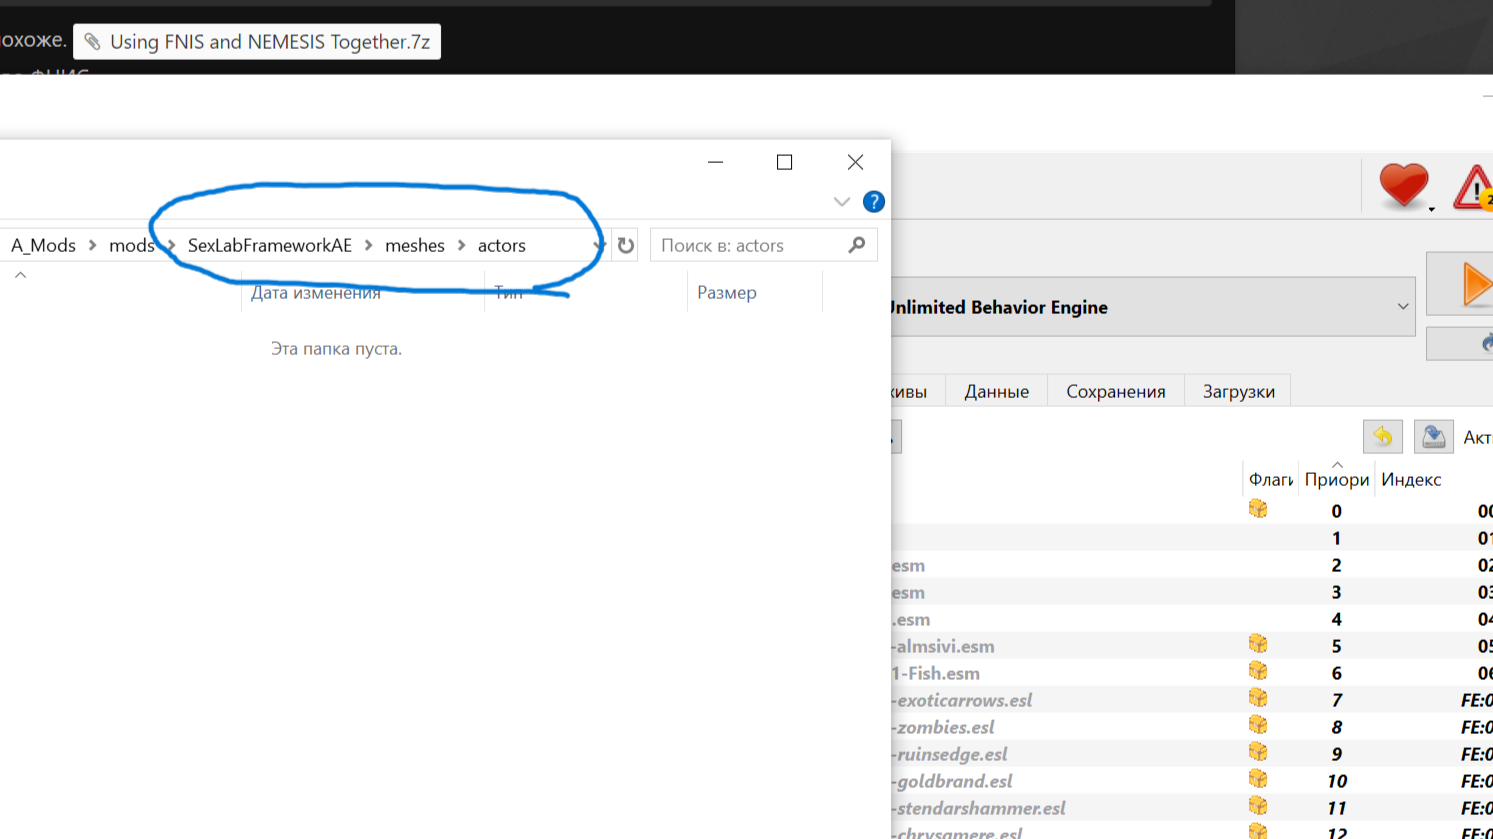Screen dimensions: 1493x839
Task: Sort plugins by the Приоритет column header
Action: [1336, 480]
